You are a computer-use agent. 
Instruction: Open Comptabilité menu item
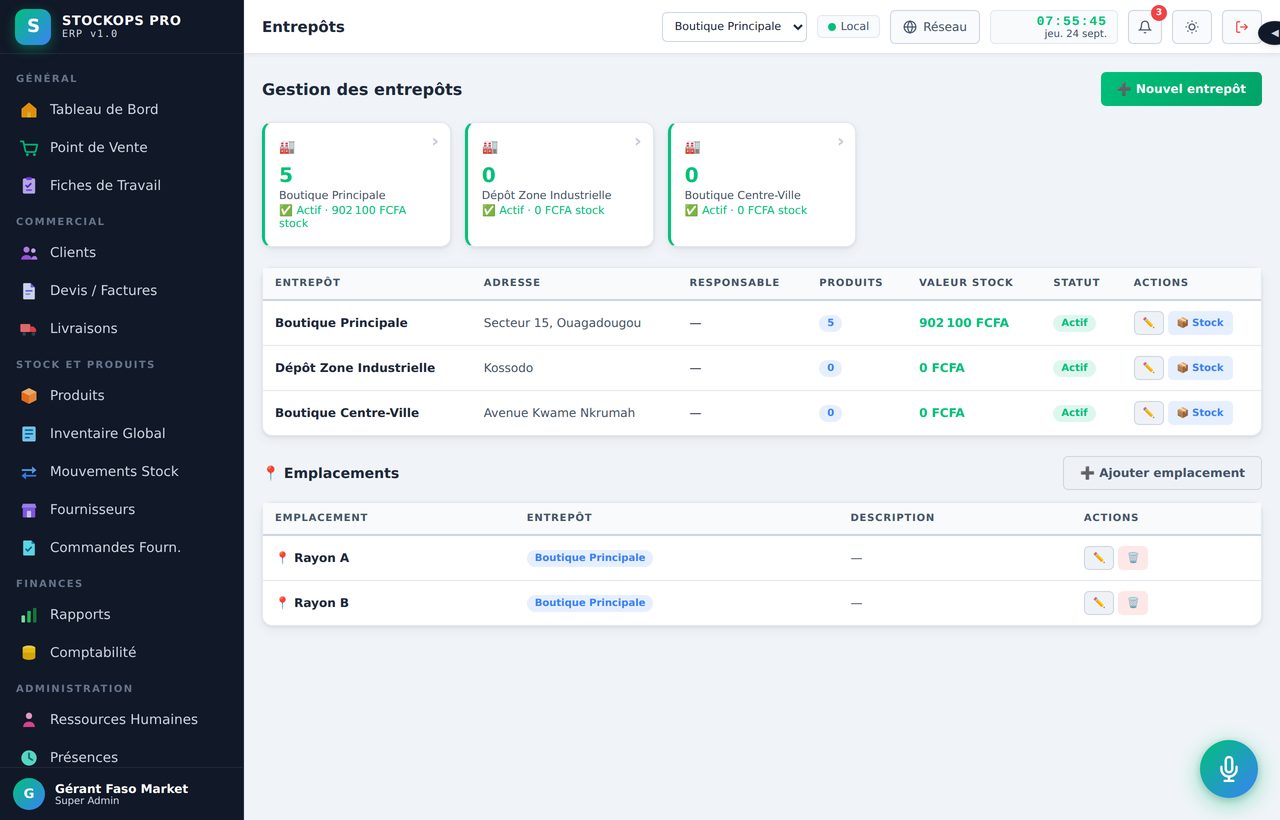pos(122,653)
